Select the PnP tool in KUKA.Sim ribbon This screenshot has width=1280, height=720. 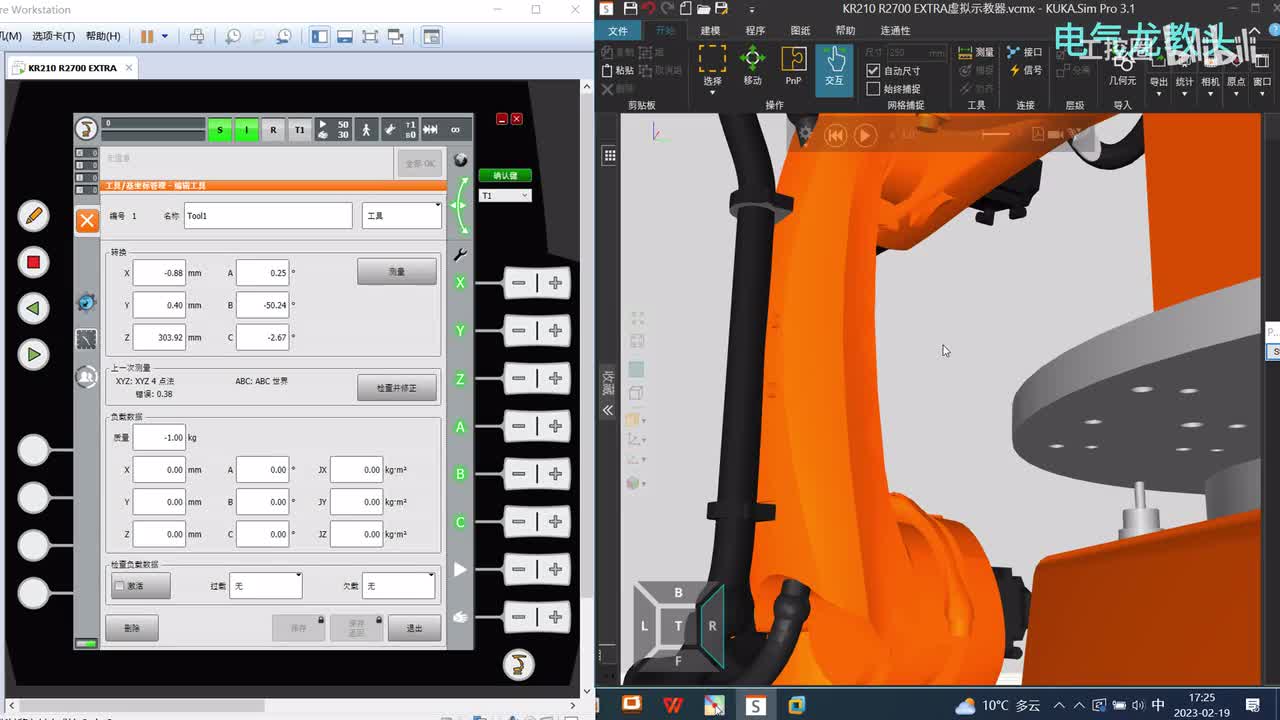pyautogui.click(x=793, y=66)
